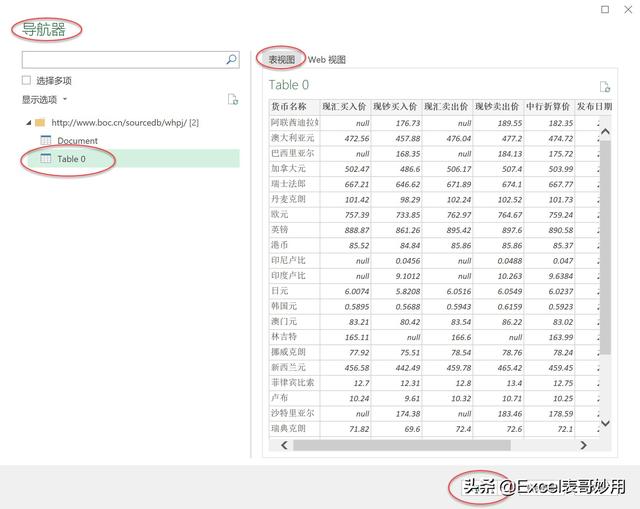
Task: Click value 9.1012 in 印度卢比 row
Action: click(408, 276)
